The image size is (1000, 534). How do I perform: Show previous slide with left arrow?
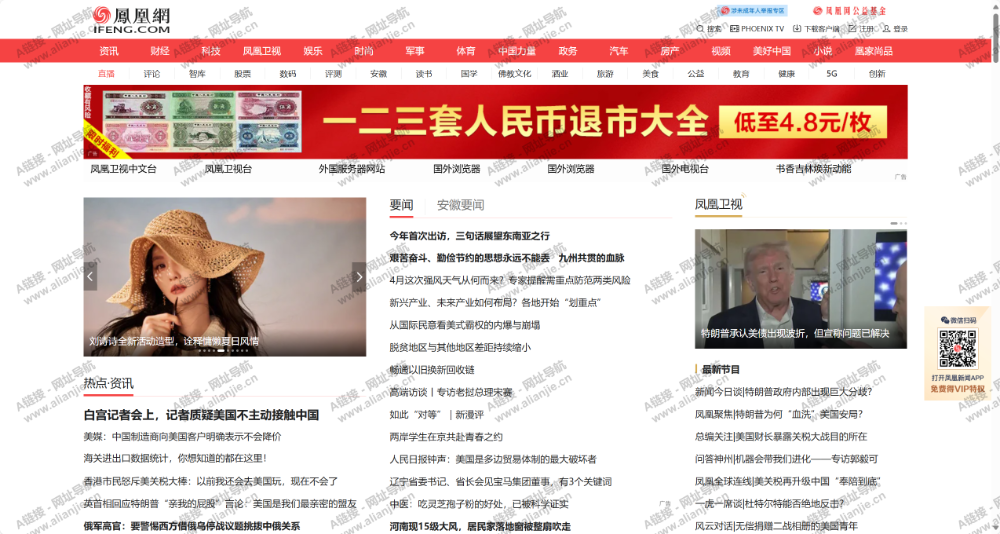90,276
